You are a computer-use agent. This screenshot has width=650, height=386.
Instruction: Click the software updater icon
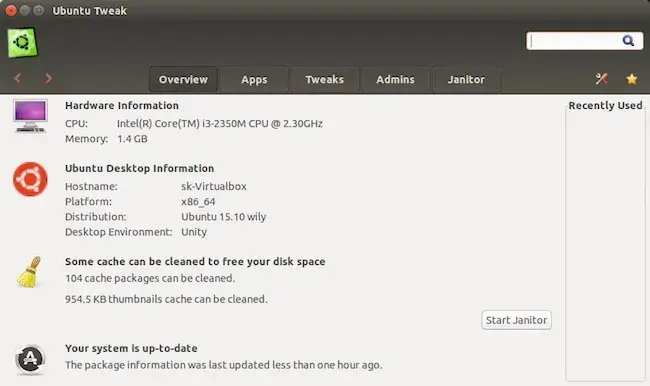(30, 359)
